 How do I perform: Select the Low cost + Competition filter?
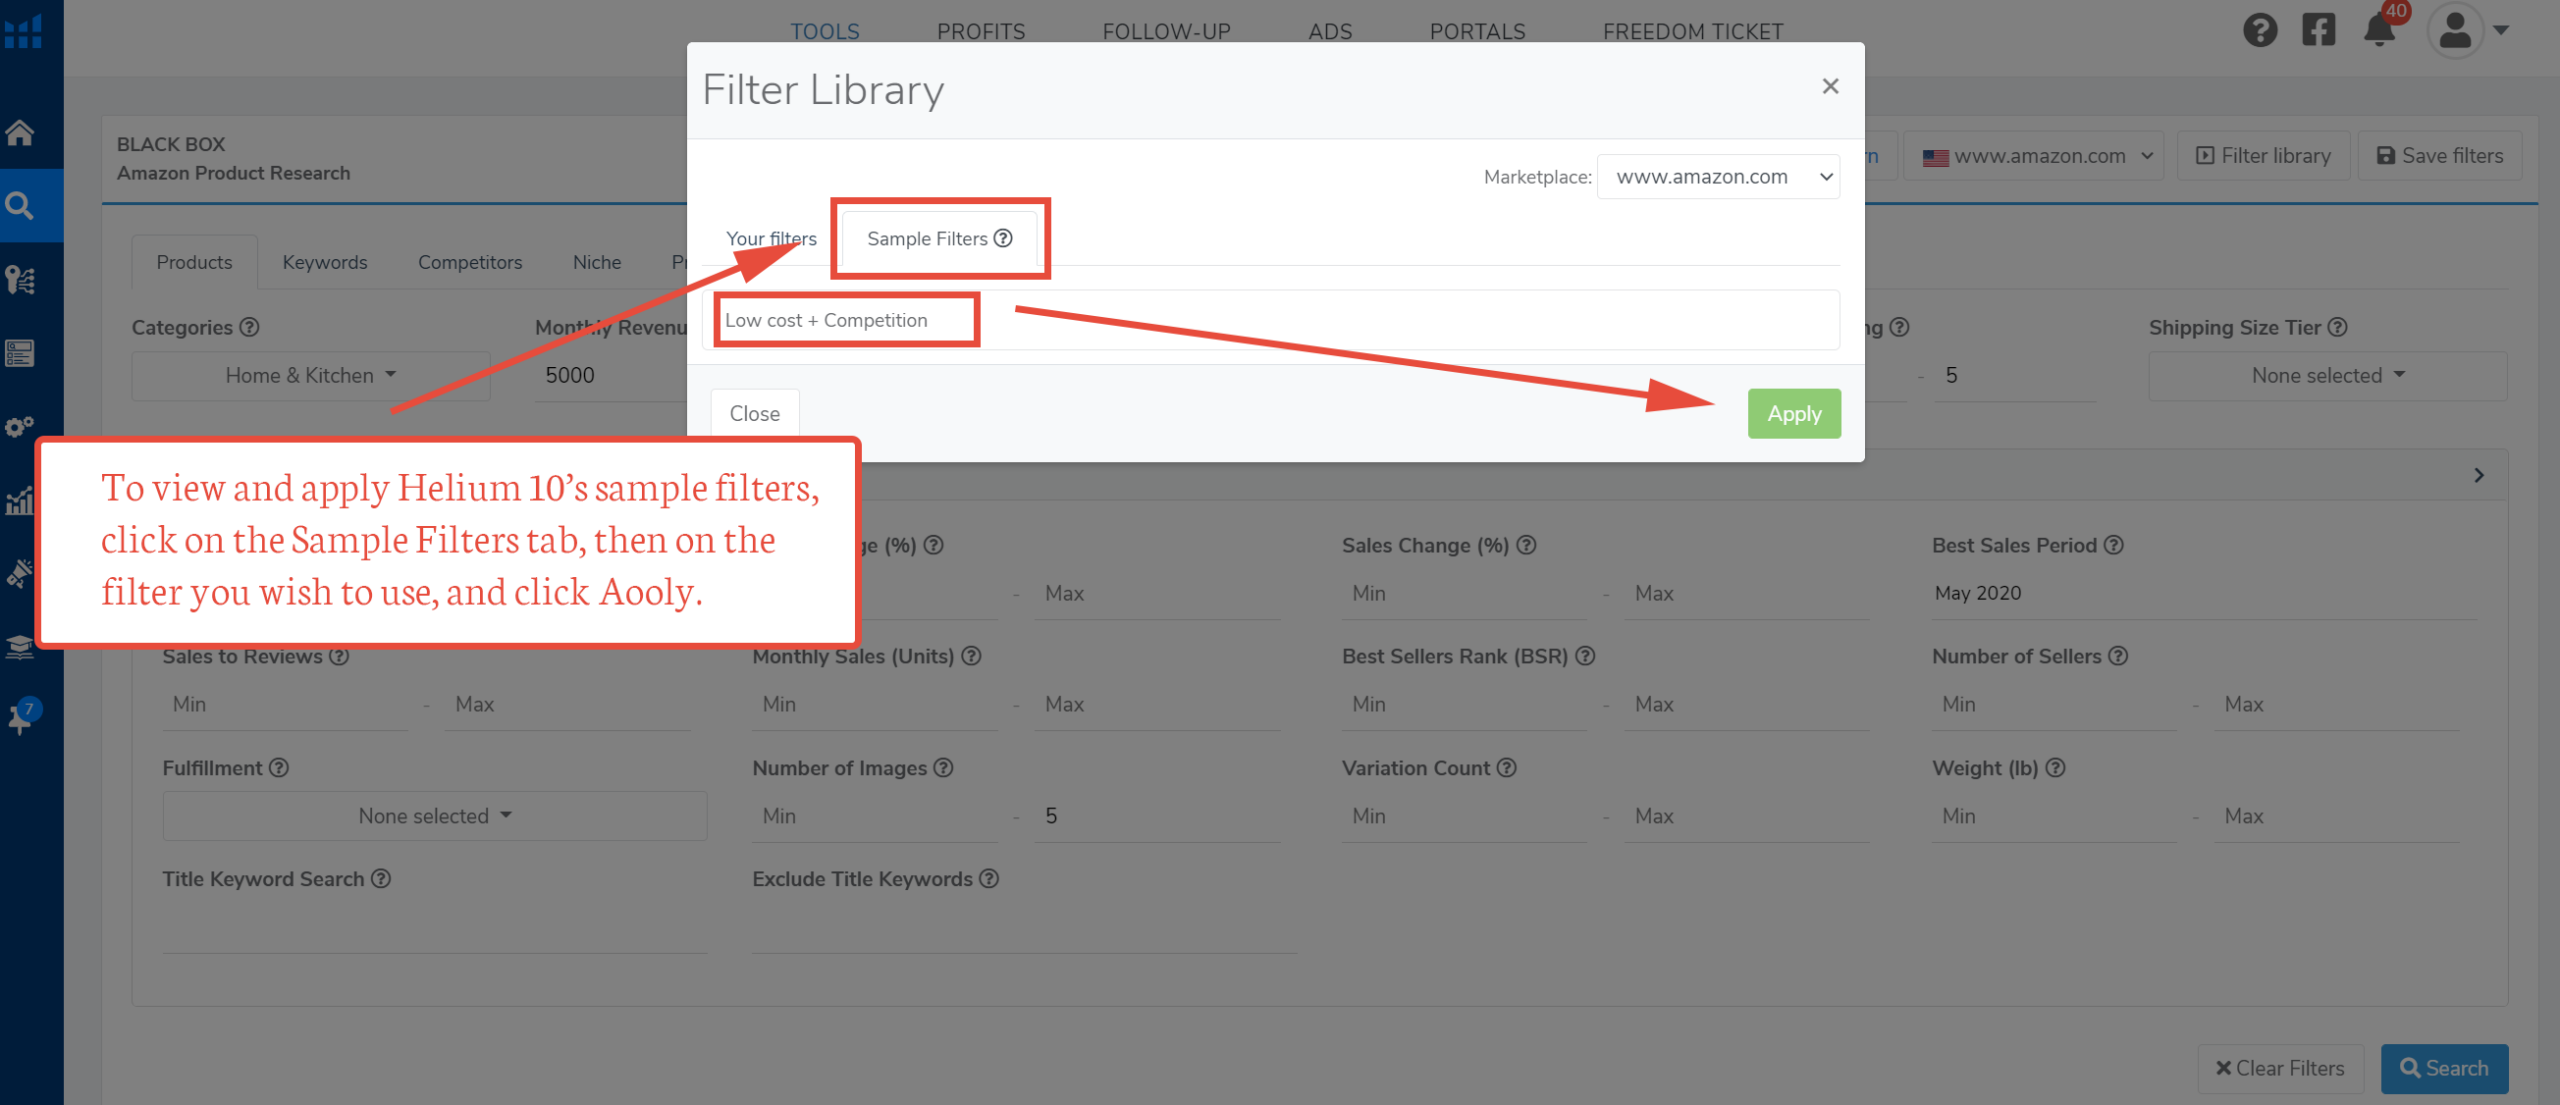[826, 320]
